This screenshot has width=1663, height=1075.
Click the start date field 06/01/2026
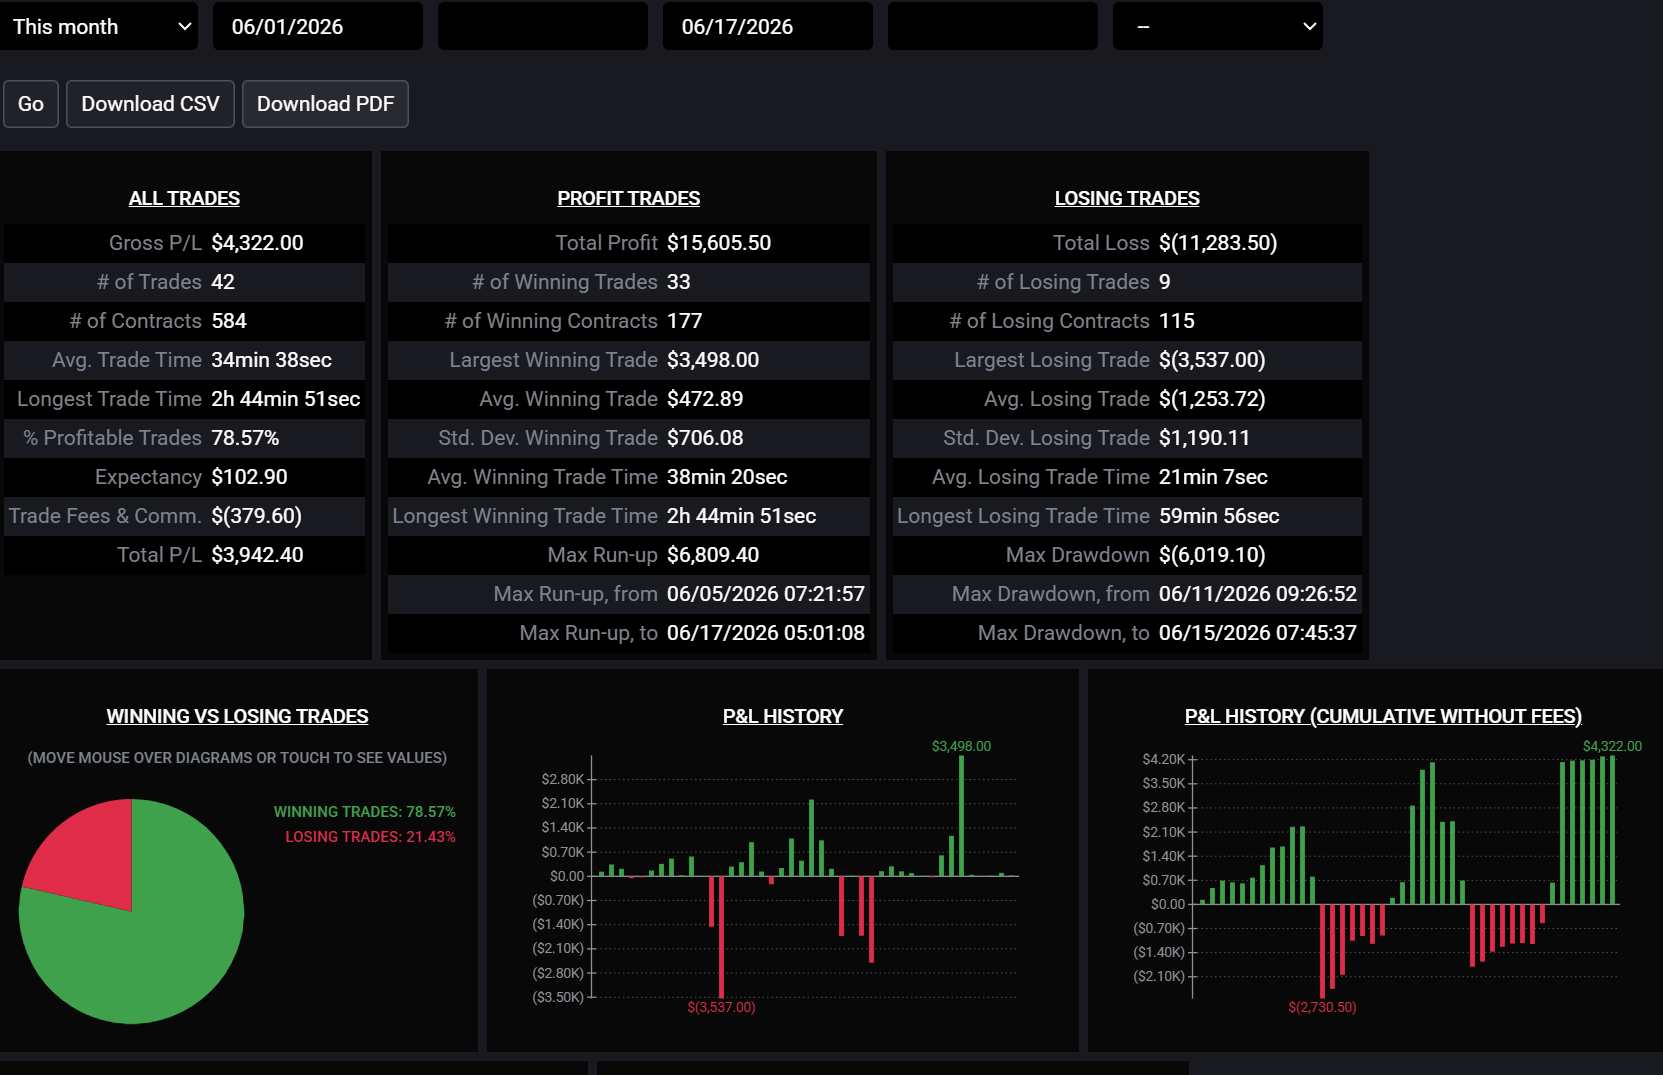point(317,26)
